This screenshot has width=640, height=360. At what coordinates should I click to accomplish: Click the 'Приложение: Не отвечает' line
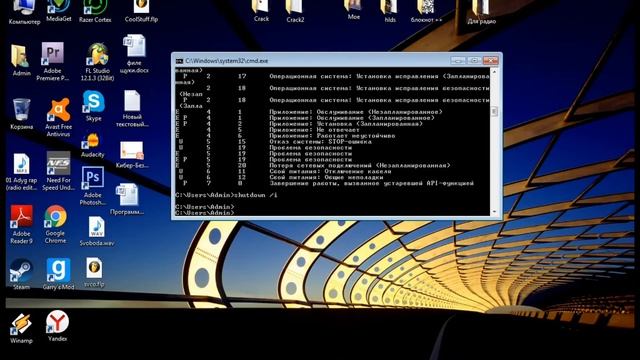314,130
